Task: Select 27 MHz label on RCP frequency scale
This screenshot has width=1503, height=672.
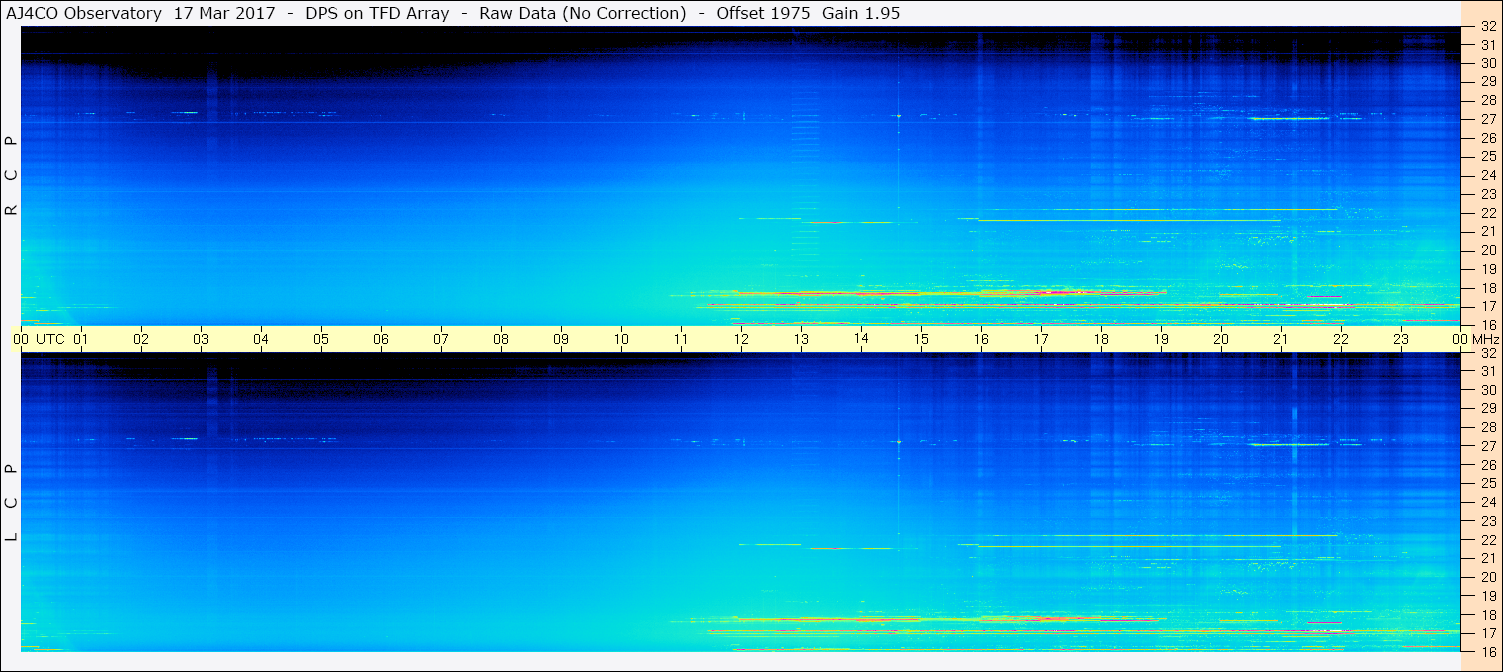Action: (x=1487, y=119)
